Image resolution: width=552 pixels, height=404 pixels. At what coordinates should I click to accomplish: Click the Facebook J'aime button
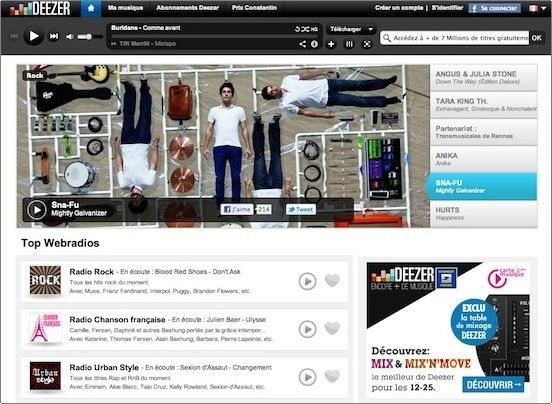[x=237, y=209]
